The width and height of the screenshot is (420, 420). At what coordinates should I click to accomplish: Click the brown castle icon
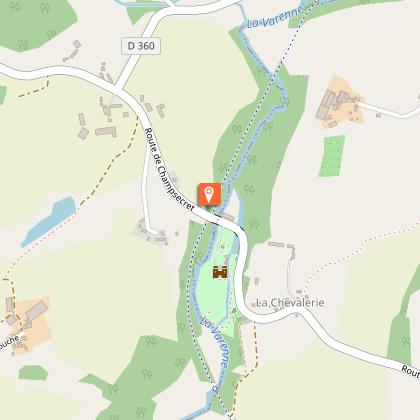[220, 272]
